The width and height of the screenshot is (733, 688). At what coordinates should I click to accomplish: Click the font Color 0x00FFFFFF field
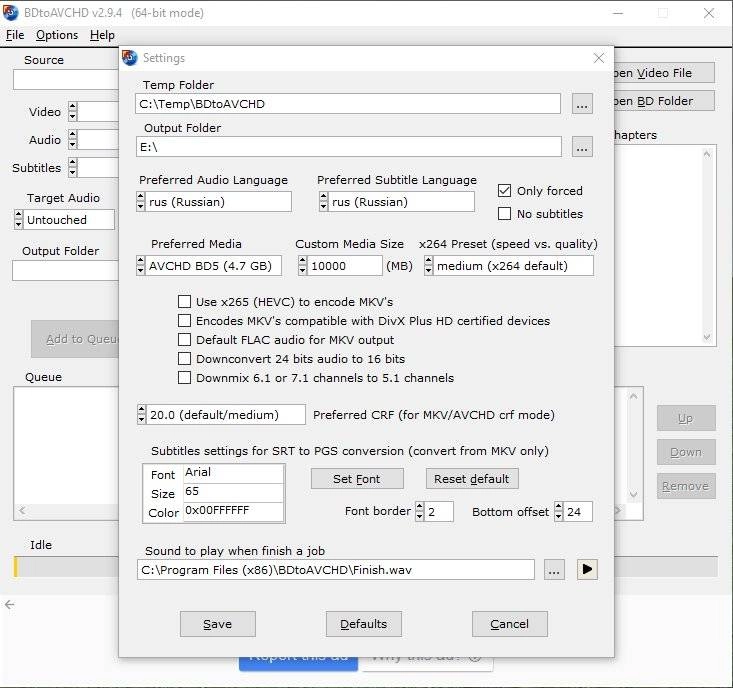(233, 510)
